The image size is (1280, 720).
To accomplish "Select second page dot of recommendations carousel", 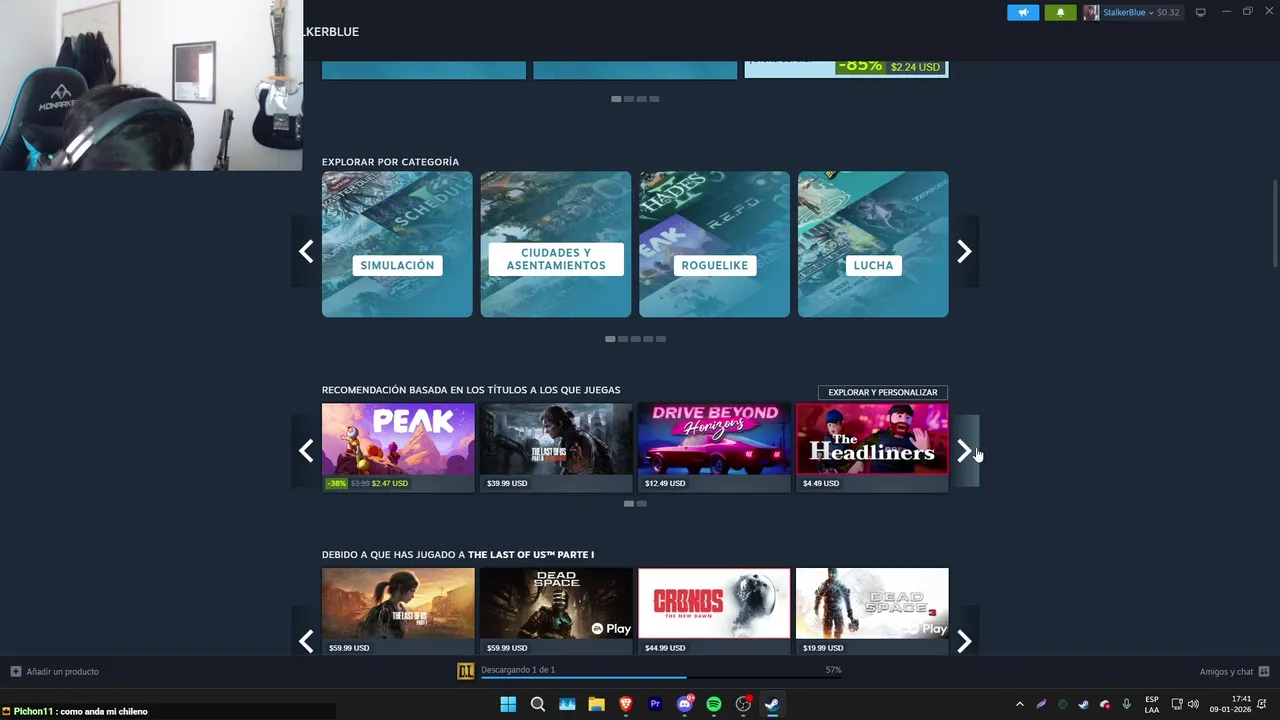I will click(641, 504).
